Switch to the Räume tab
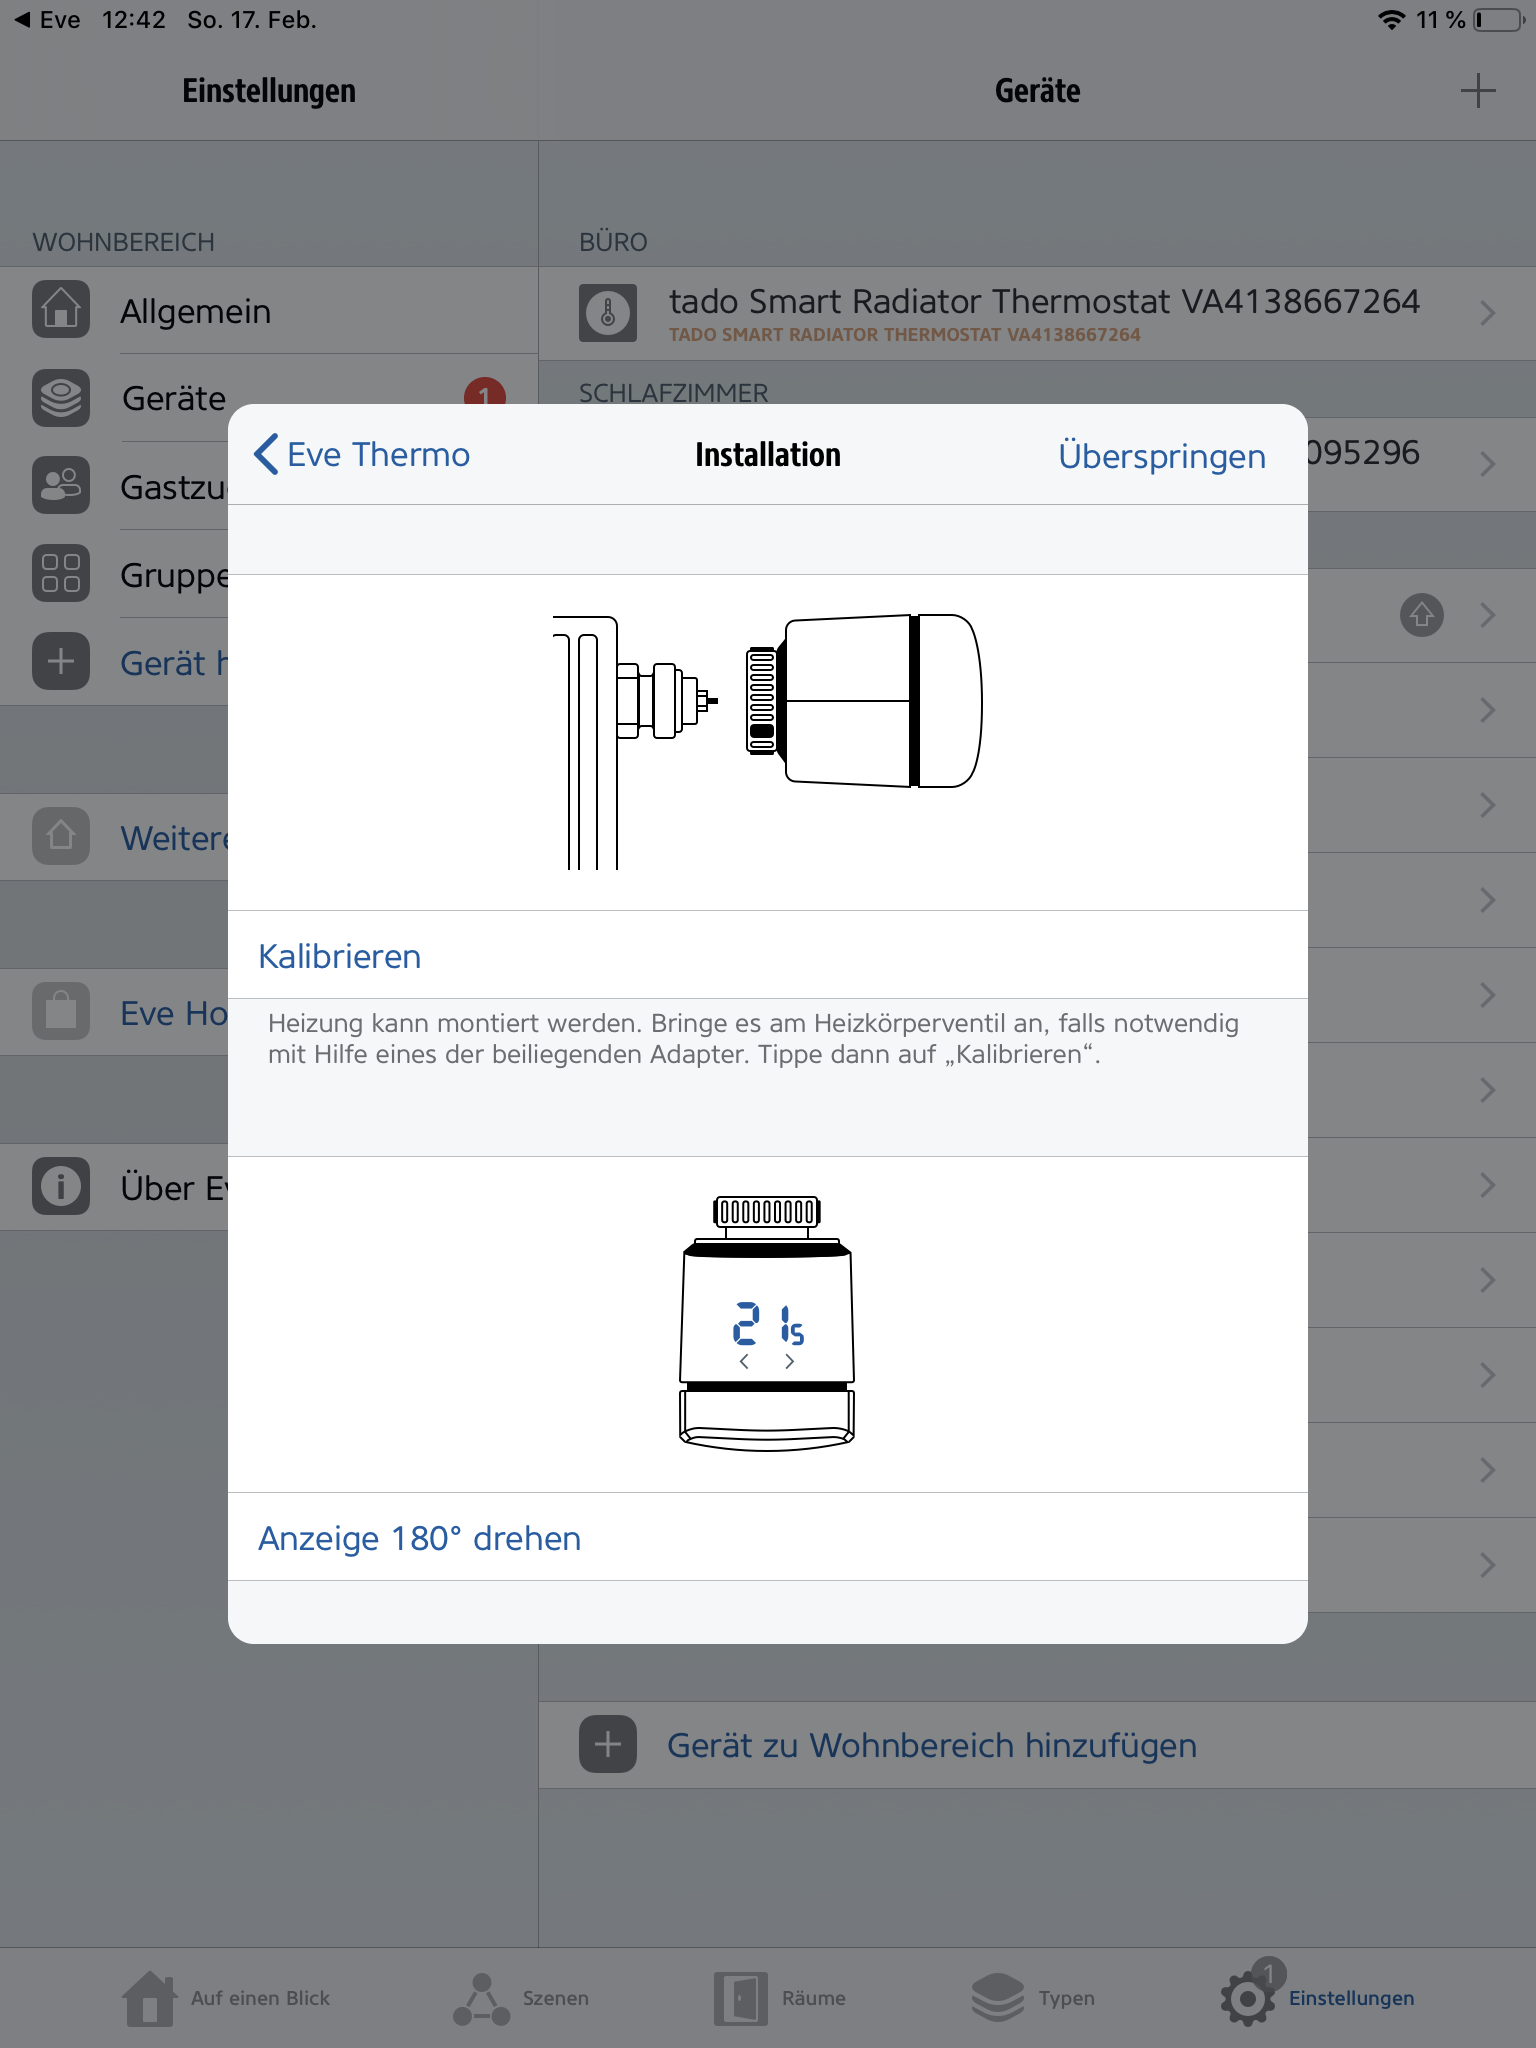The height and width of the screenshot is (2048, 1536). tap(780, 1998)
